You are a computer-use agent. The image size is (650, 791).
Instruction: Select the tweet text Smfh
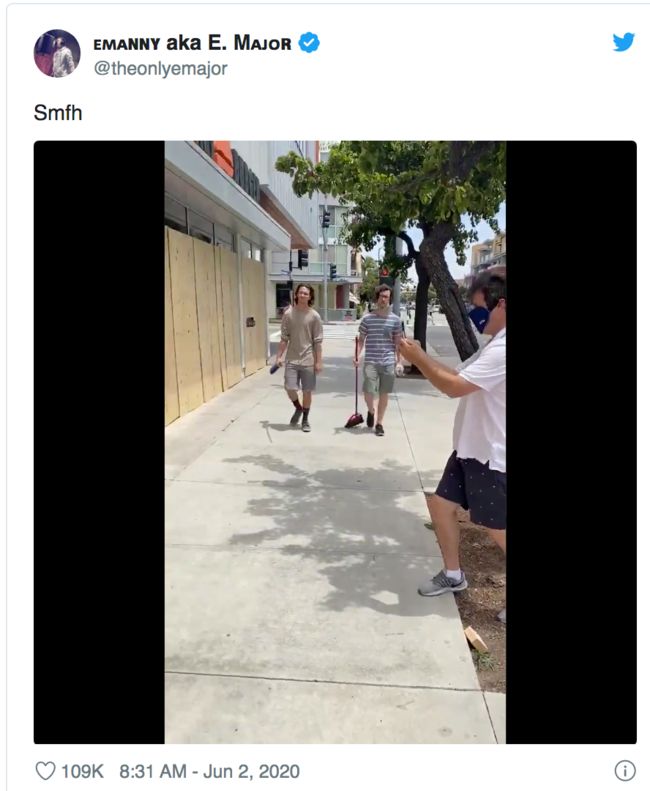click(x=58, y=112)
